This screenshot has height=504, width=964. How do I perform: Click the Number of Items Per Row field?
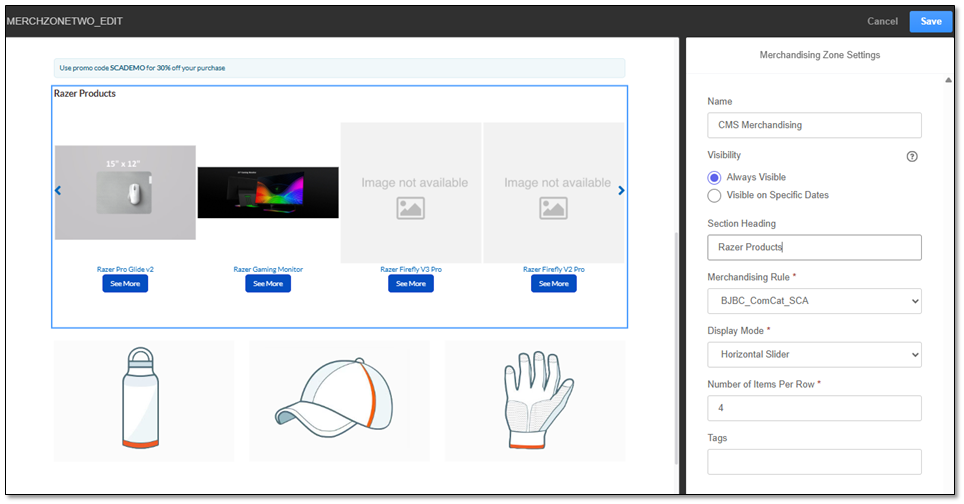[814, 408]
